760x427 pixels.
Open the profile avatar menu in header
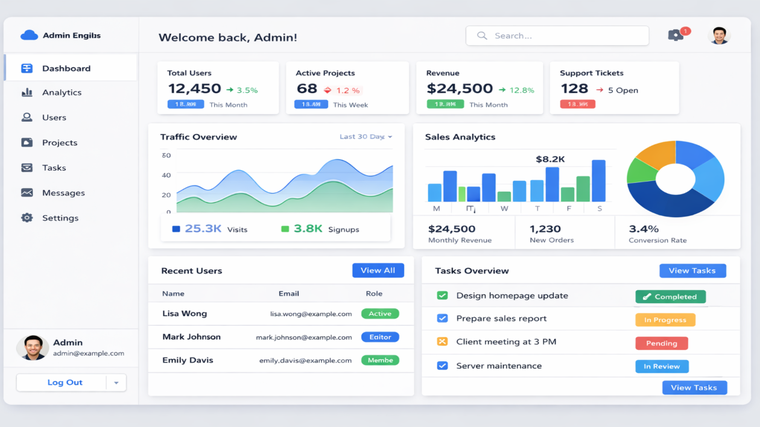tap(719, 36)
